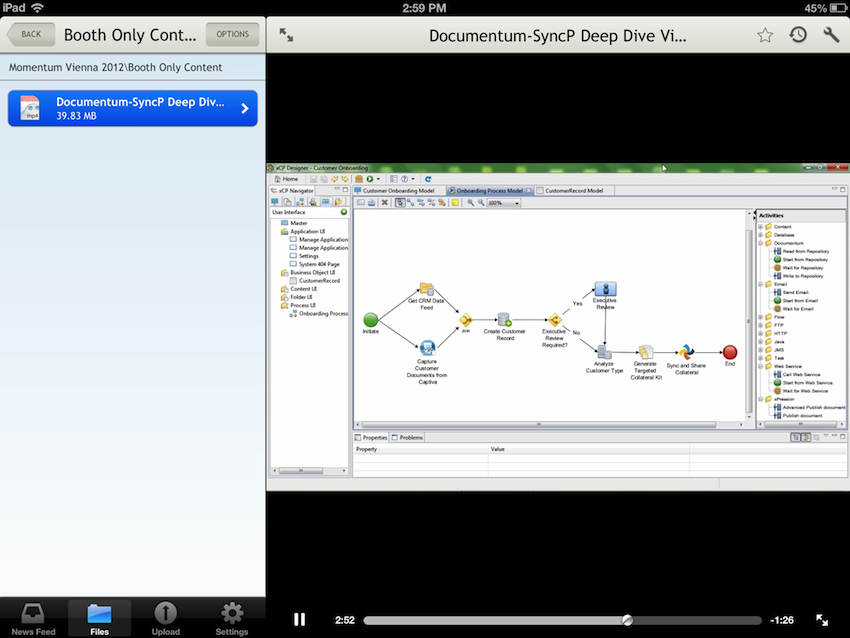Click the red End node
The image size is (850, 638).
[x=730, y=352]
